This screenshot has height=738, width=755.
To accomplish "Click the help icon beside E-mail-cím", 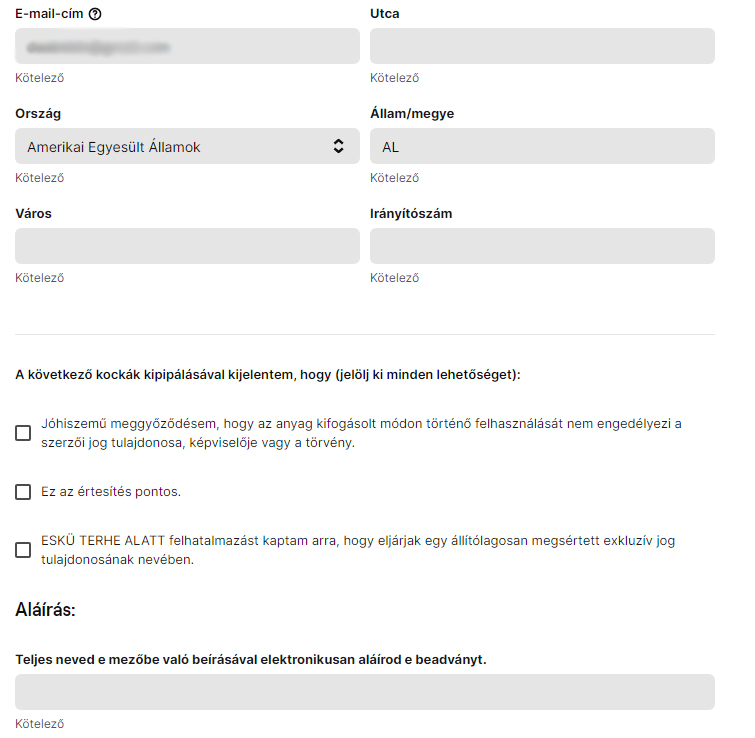I will coord(96,14).
